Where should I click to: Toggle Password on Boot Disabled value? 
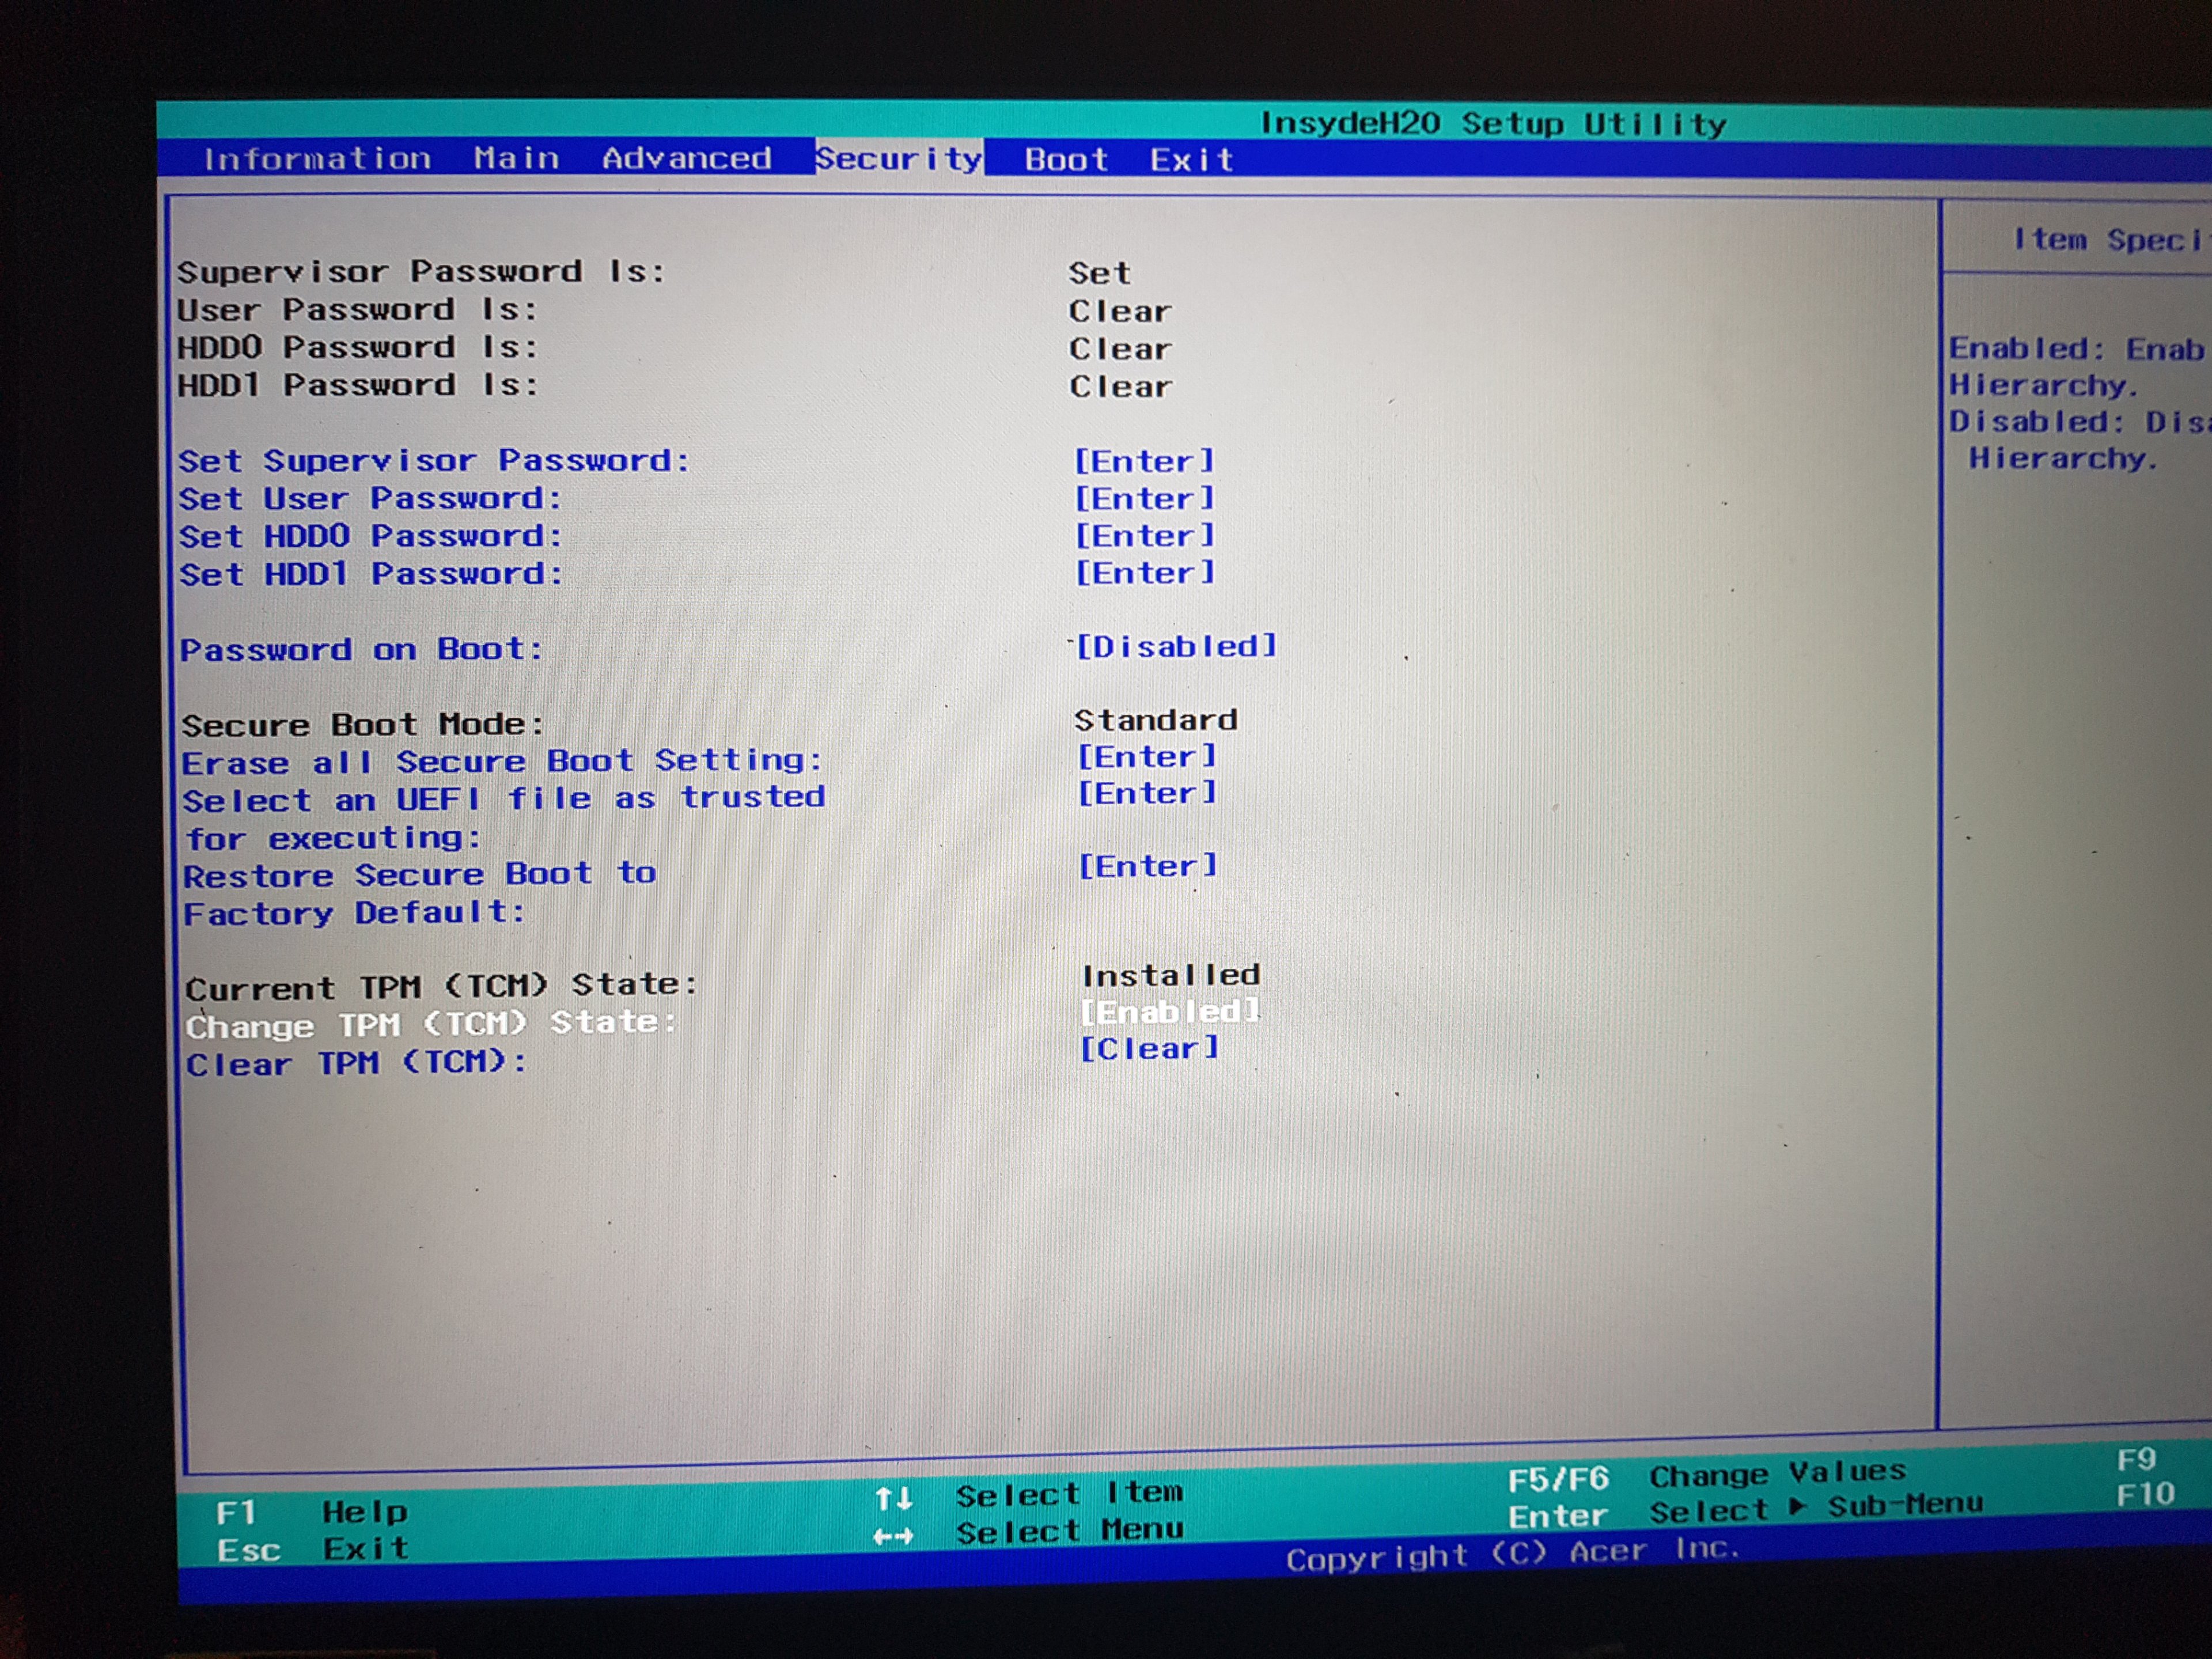tap(1176, 647)
